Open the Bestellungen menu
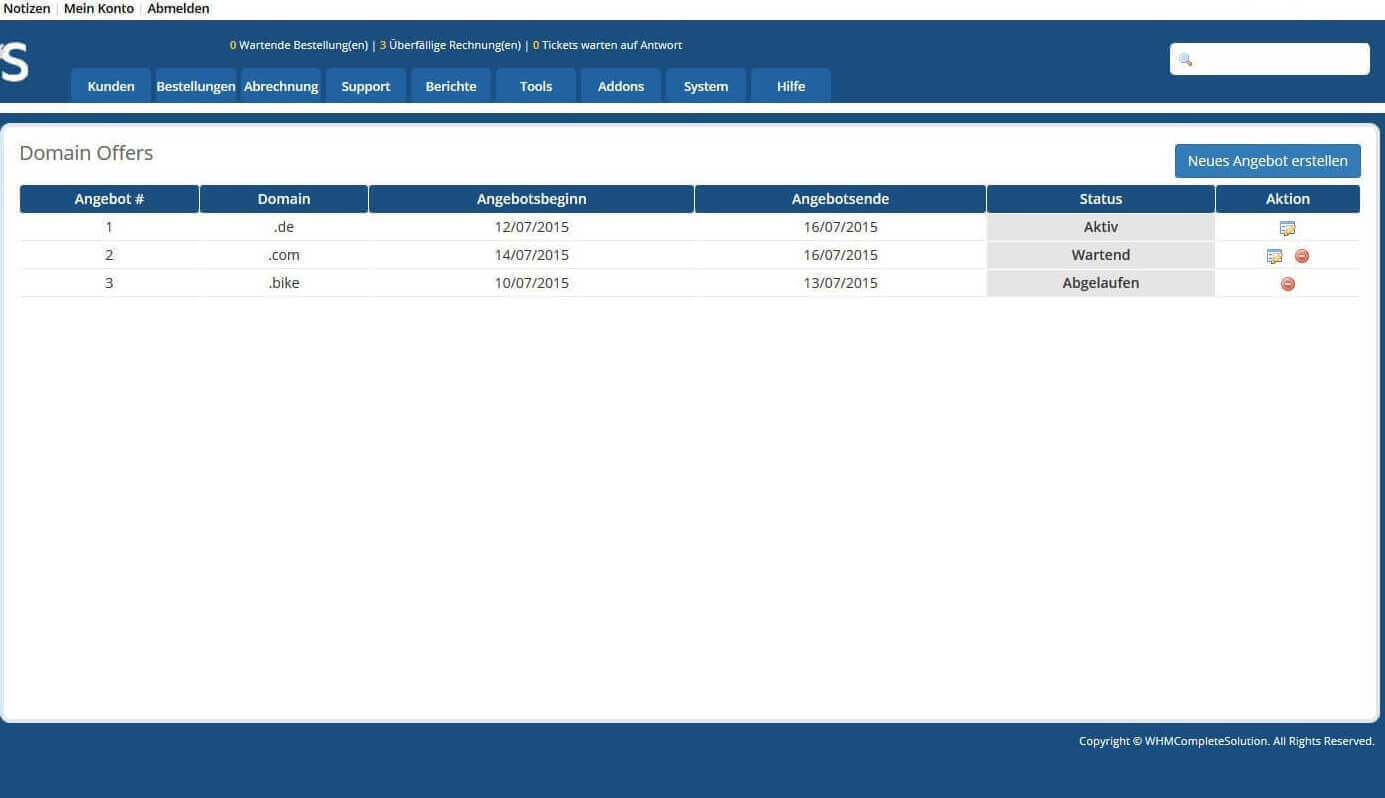 click(196, 86)
